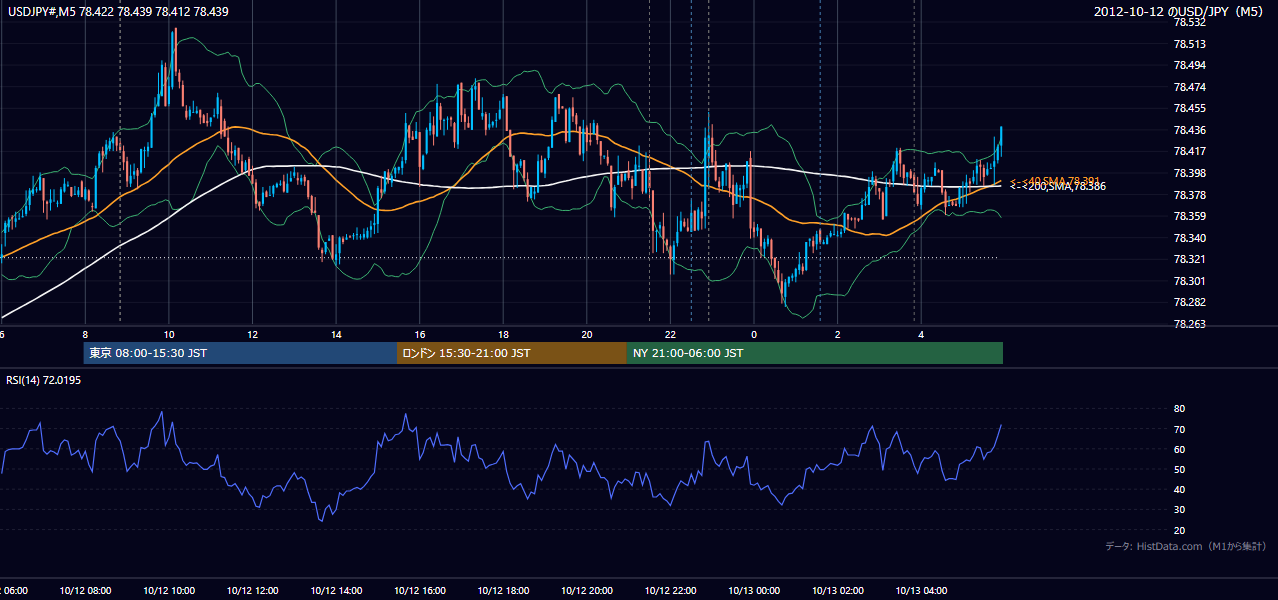Click hour marker 14 under price chart
Viewport: 1278px width, 600px height.
(336, 335)
